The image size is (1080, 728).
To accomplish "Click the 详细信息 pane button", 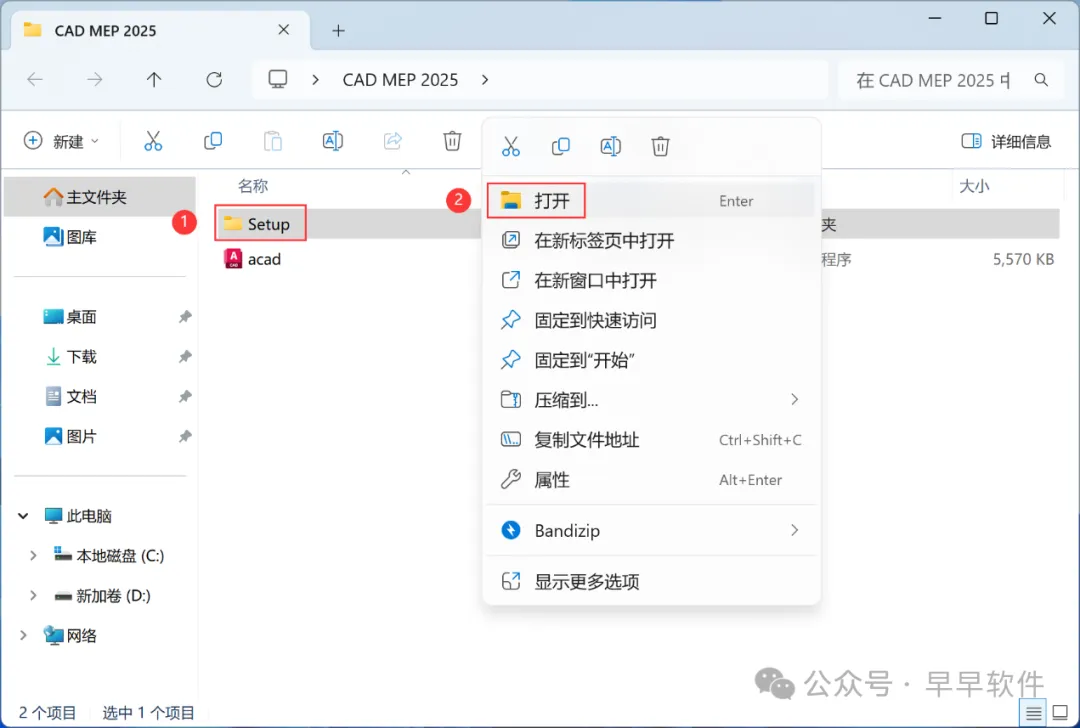I will tap(1006, 141).
